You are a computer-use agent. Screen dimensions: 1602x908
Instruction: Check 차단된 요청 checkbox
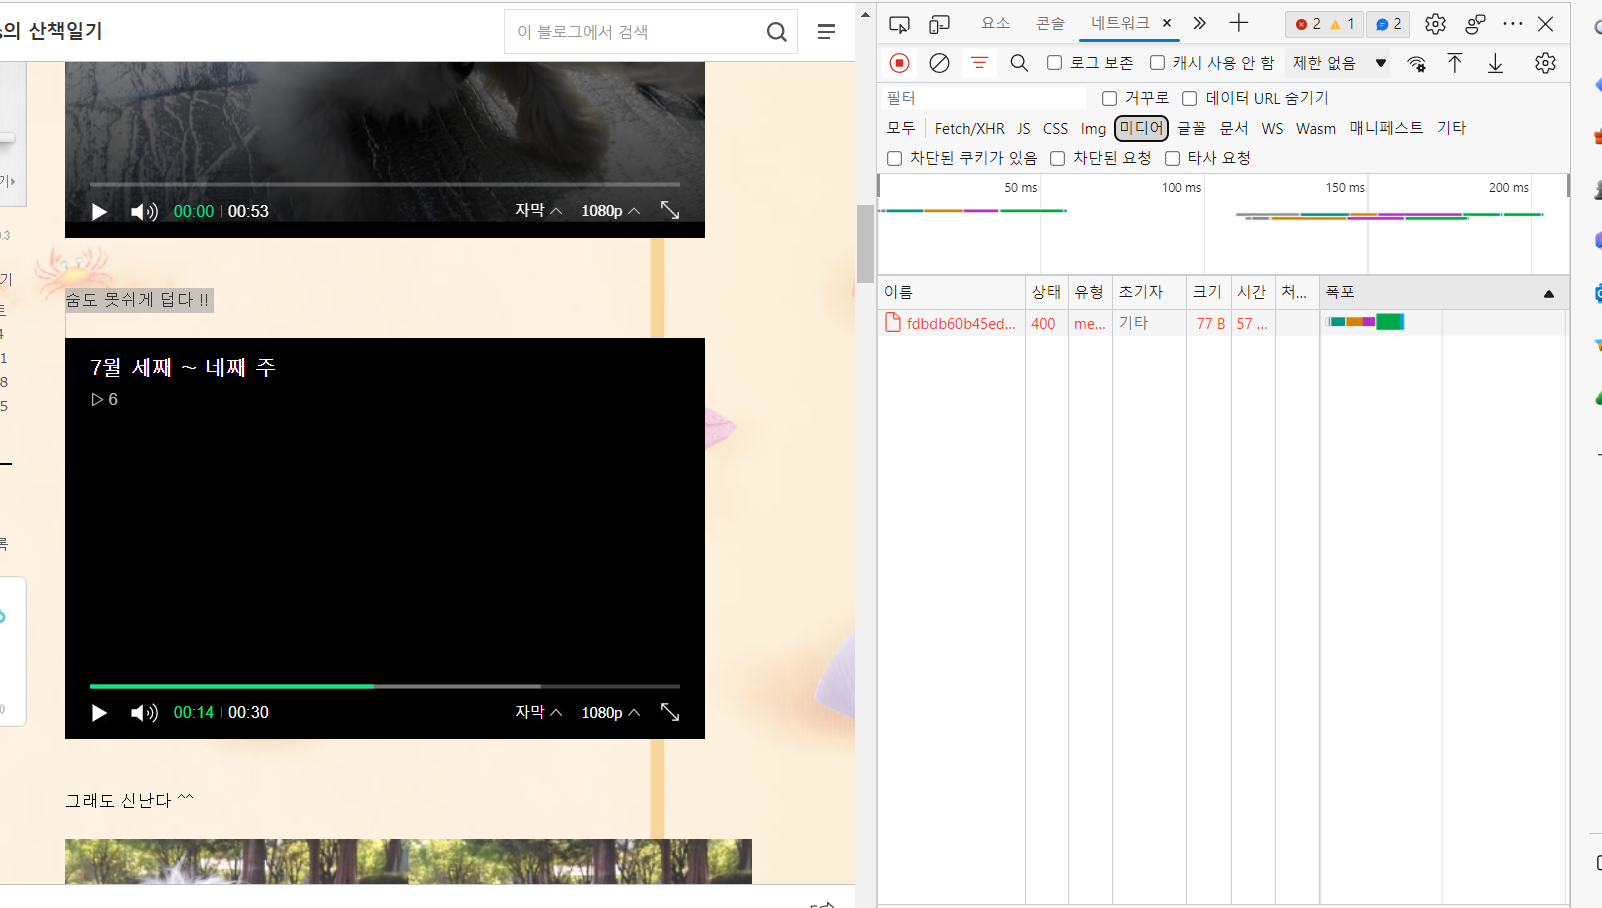1057,158
